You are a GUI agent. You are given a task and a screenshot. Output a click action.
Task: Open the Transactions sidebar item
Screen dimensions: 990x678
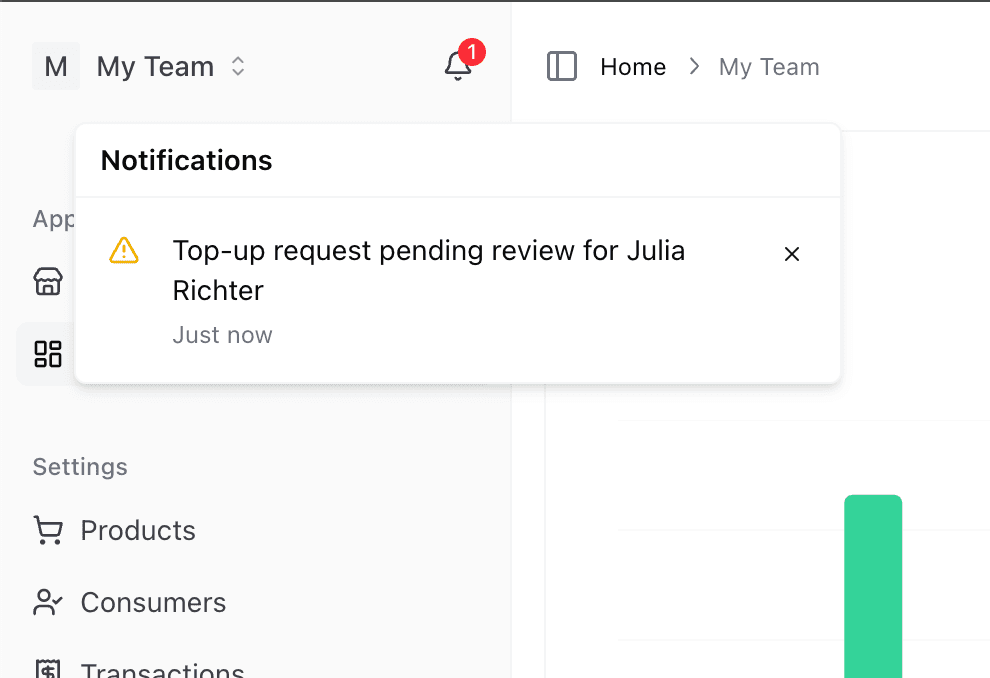[x=162, y=670]
